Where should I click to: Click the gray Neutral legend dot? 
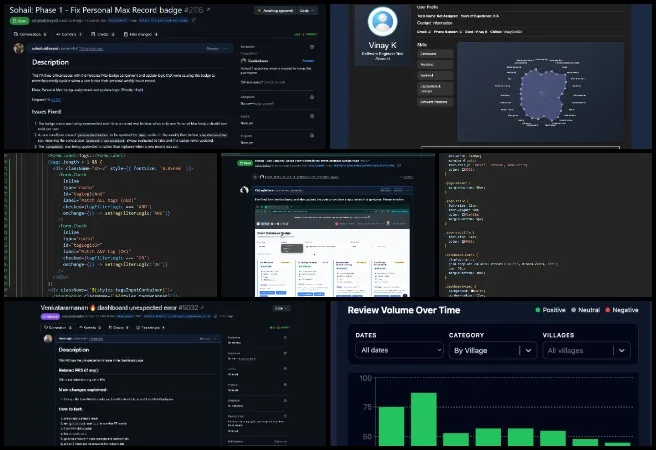(574, 310)
